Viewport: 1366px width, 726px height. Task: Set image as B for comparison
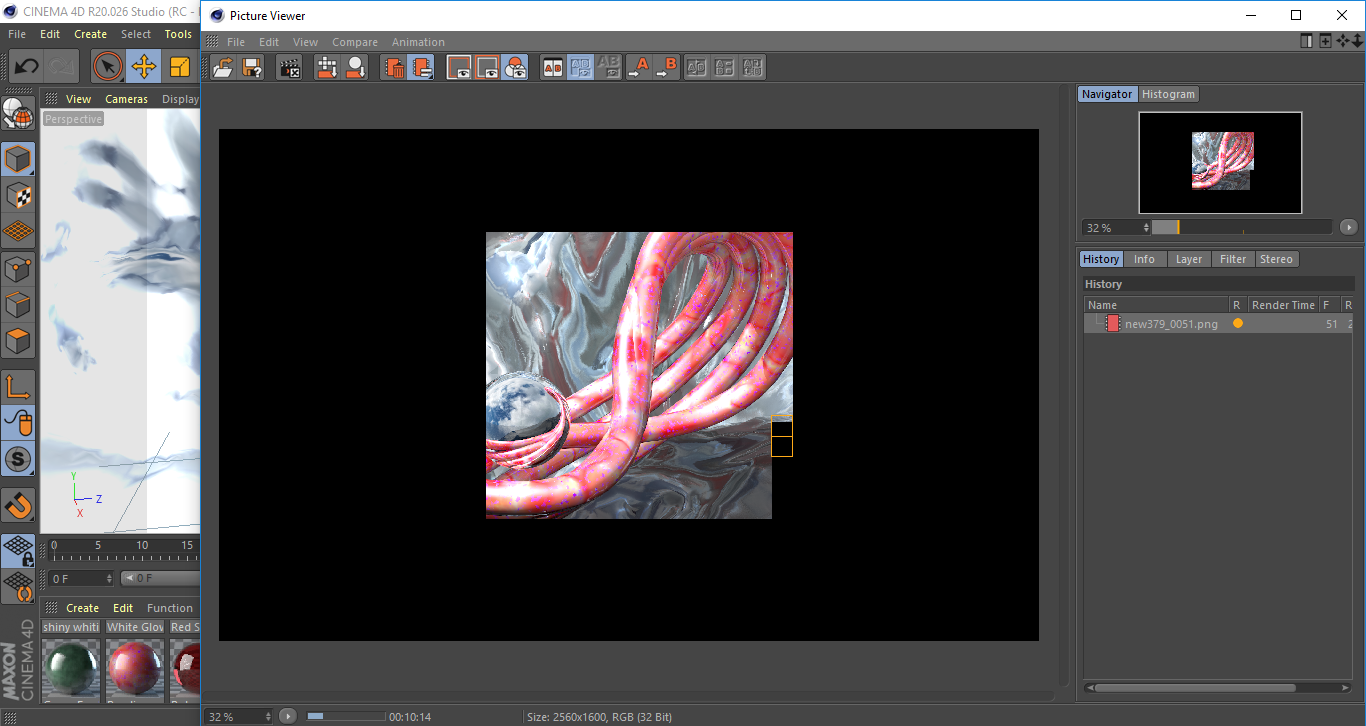666,68
